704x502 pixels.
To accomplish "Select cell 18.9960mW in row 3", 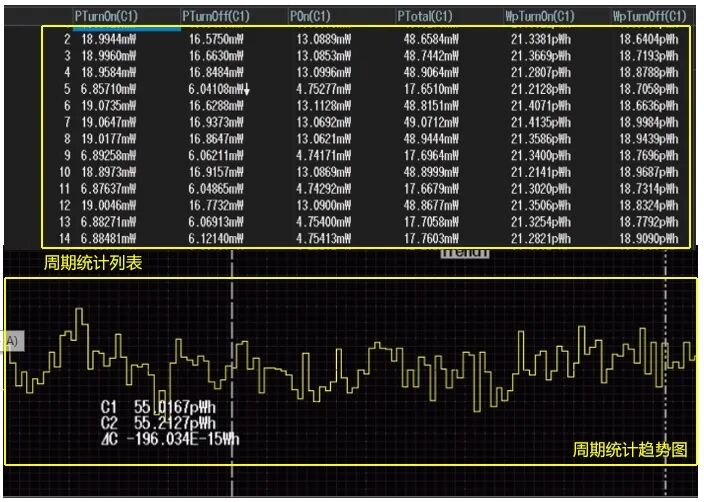I will click(x=109, y=56).
